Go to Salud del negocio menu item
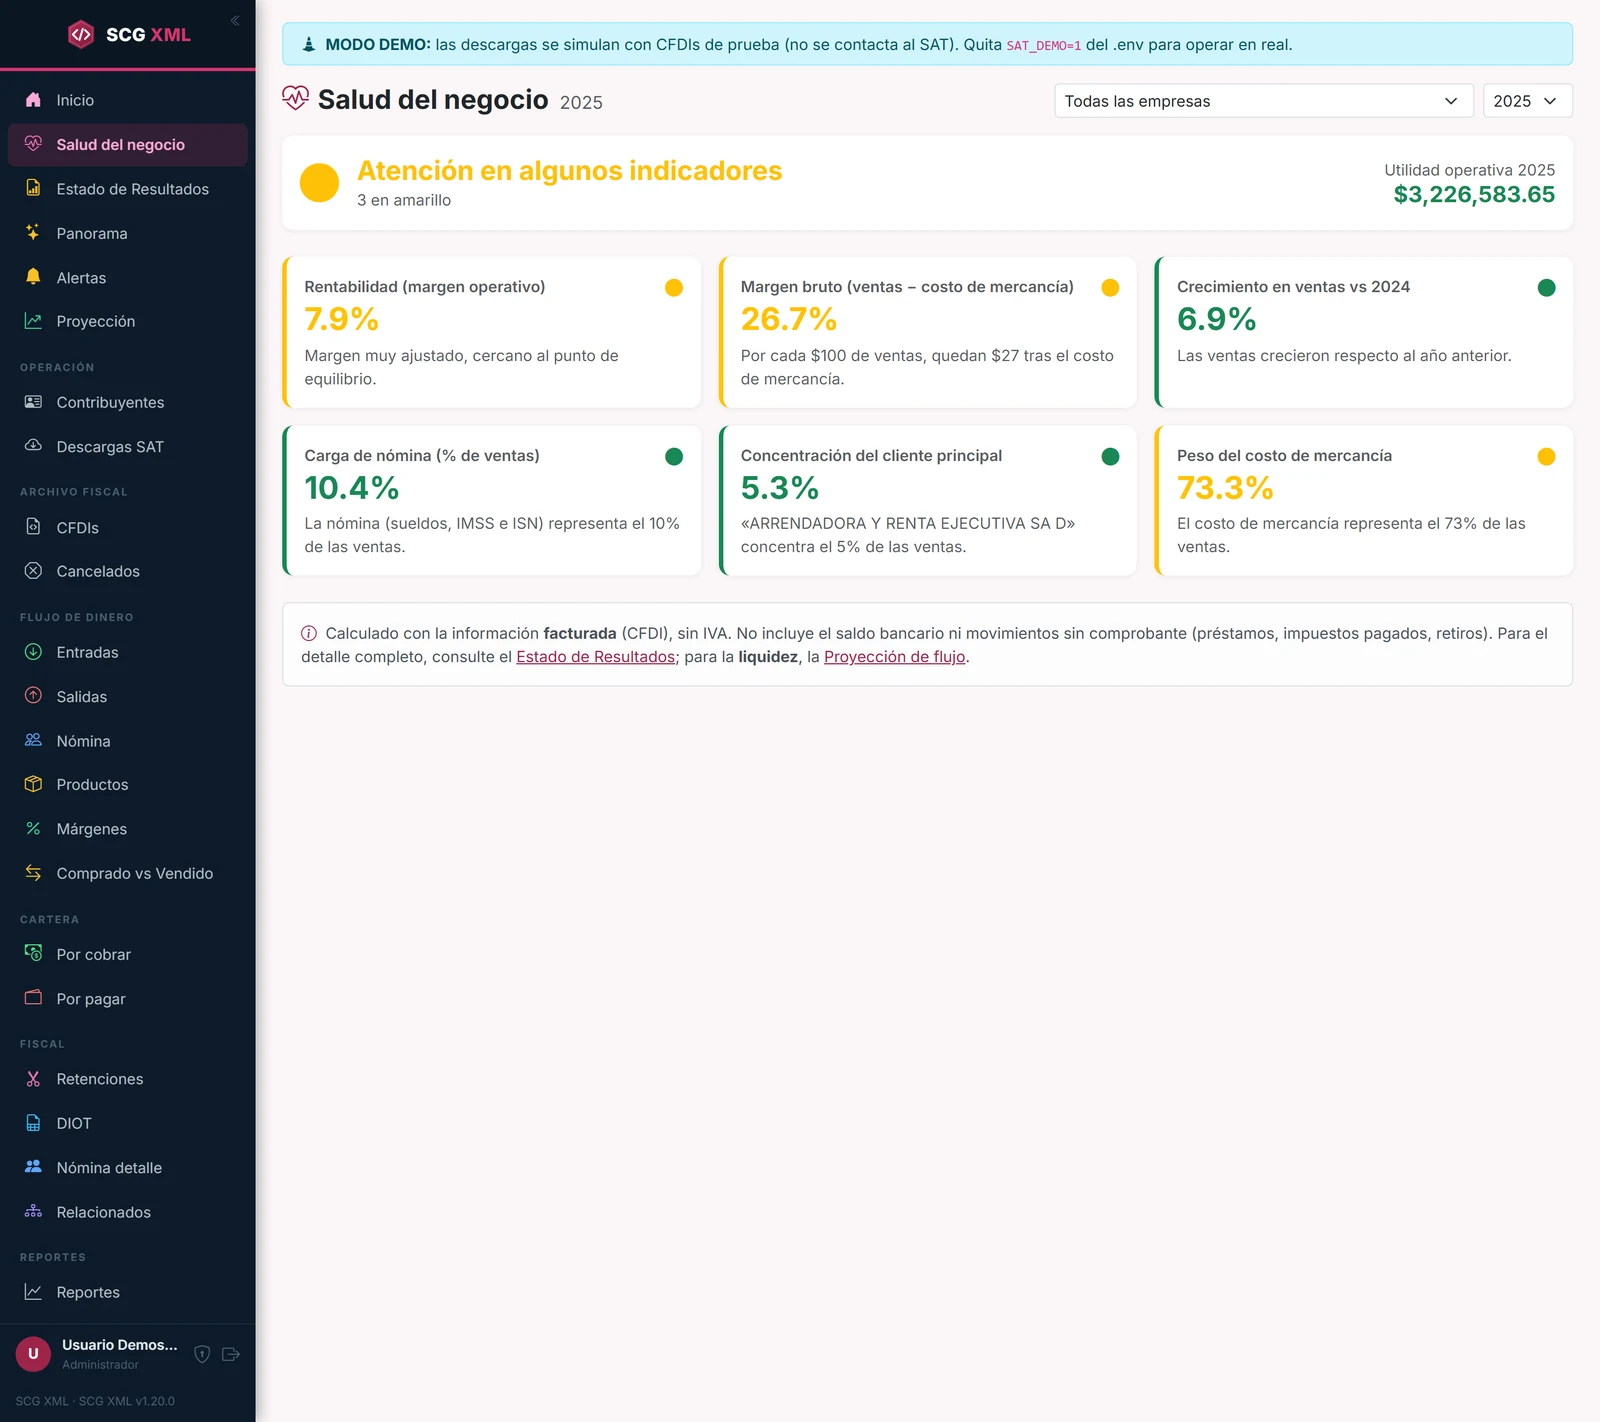The height and width of the screenshot is (1422, 1600). click(x=128, y=145)
